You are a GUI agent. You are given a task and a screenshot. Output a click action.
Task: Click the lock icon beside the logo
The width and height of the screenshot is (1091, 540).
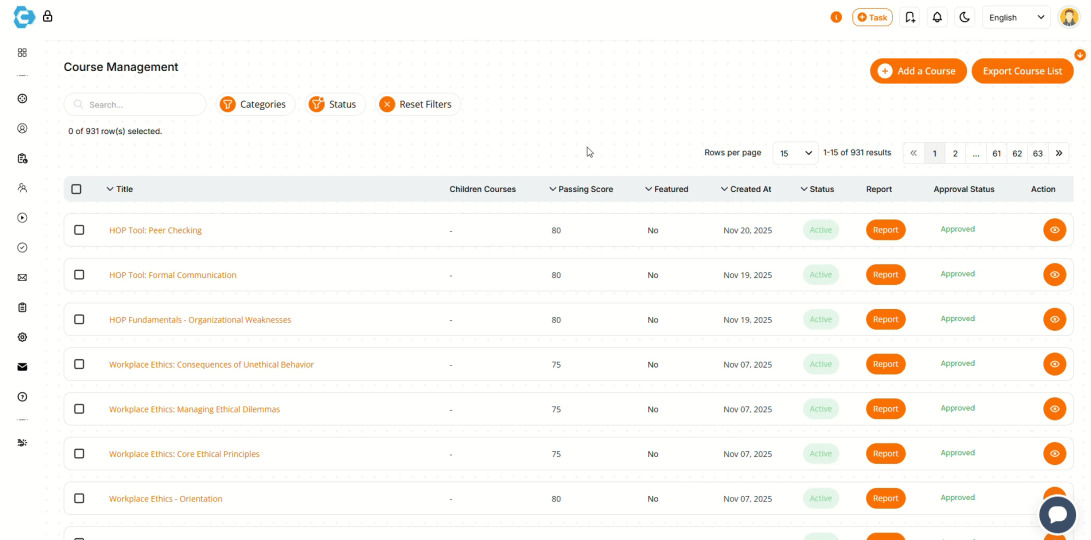click(48, 16)
